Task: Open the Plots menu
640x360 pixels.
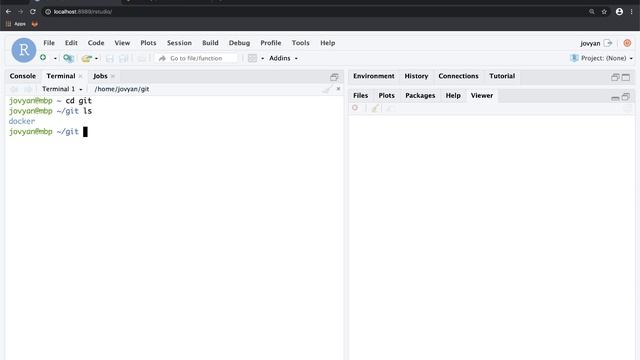Action: pos(148,43)
